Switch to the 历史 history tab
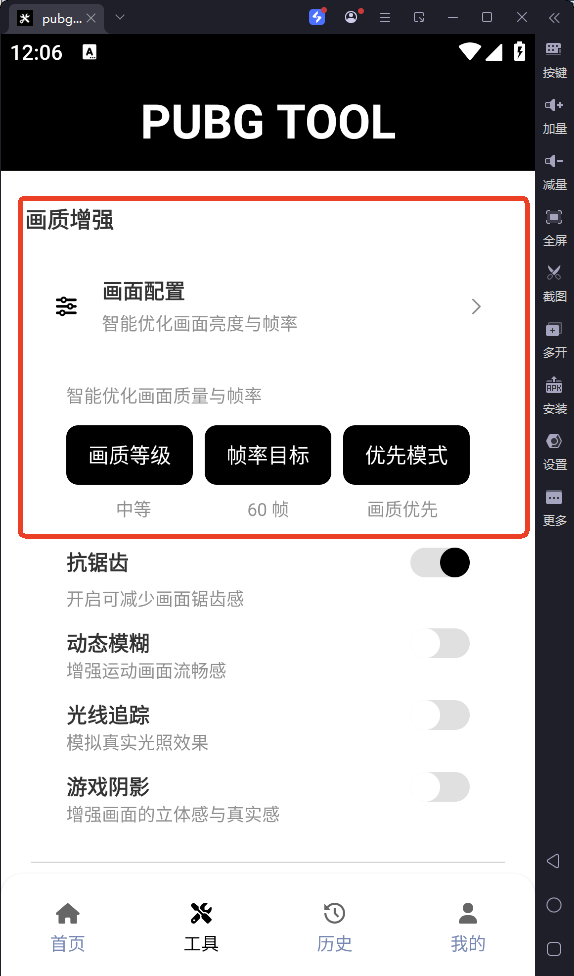Viewport: 574px width, 976px height. point(334,929)
